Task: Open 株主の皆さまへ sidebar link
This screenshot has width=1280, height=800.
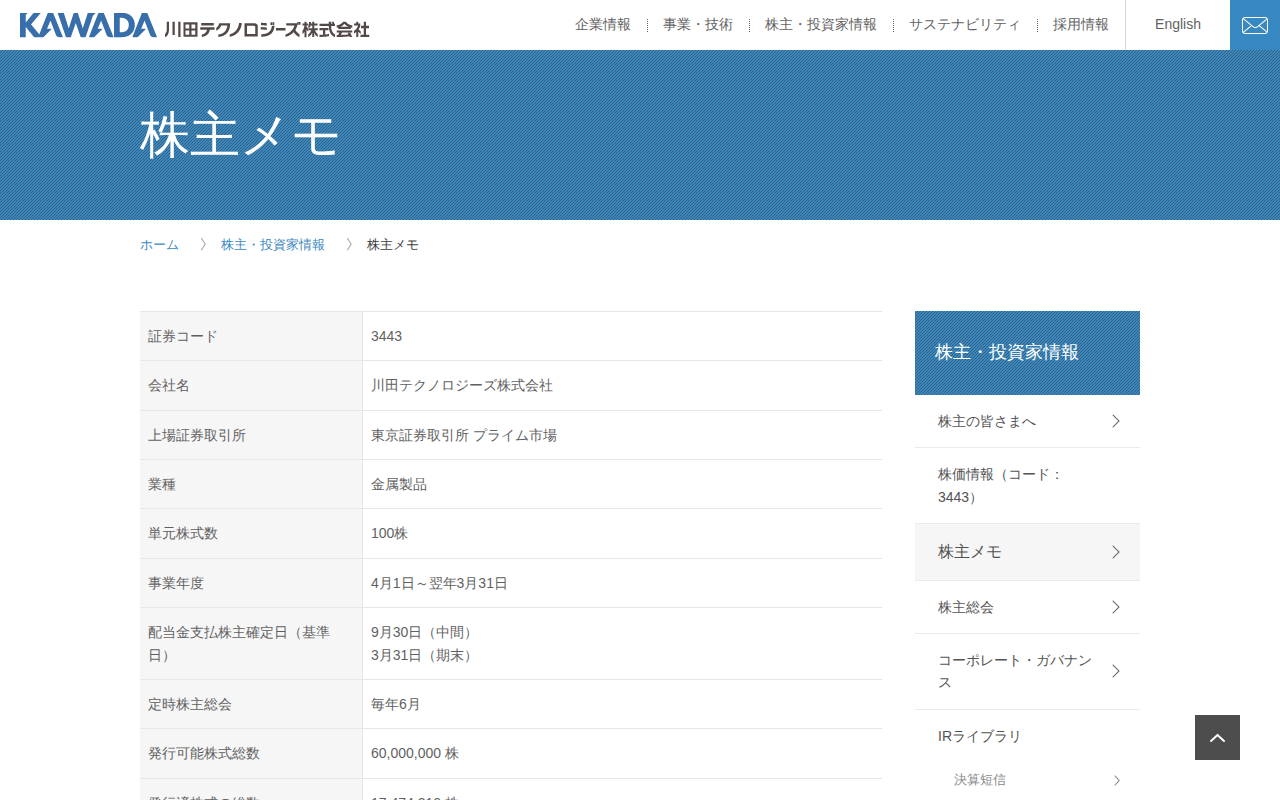Action: click(1027, 422)
